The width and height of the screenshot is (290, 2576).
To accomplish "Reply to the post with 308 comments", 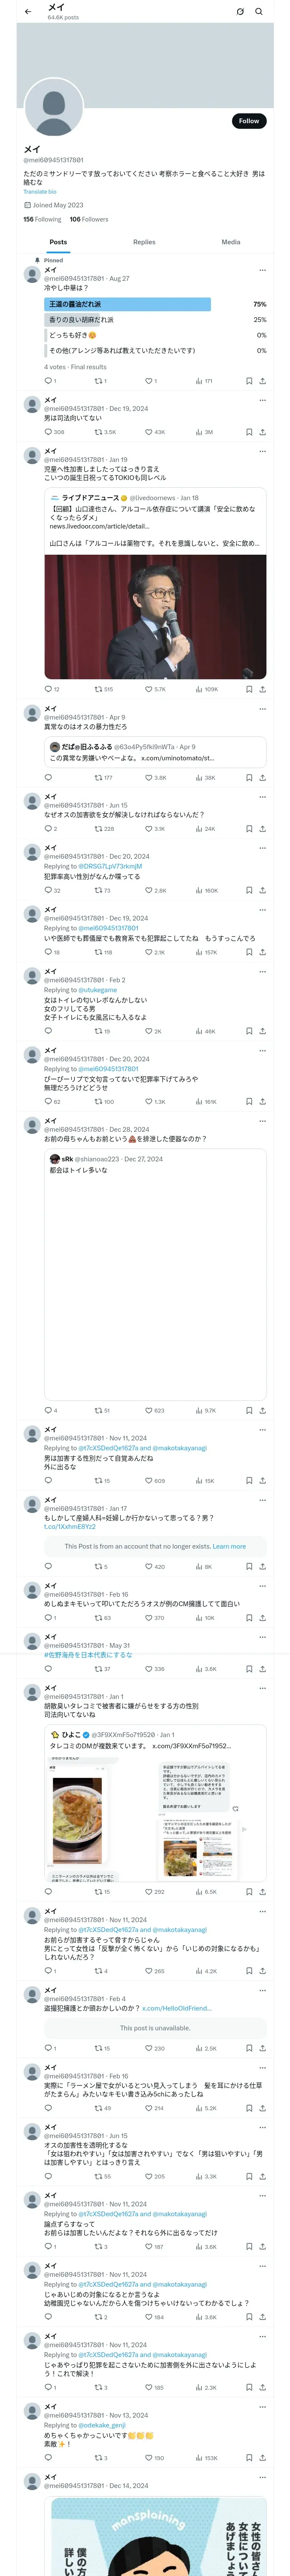I will point(48,432).
